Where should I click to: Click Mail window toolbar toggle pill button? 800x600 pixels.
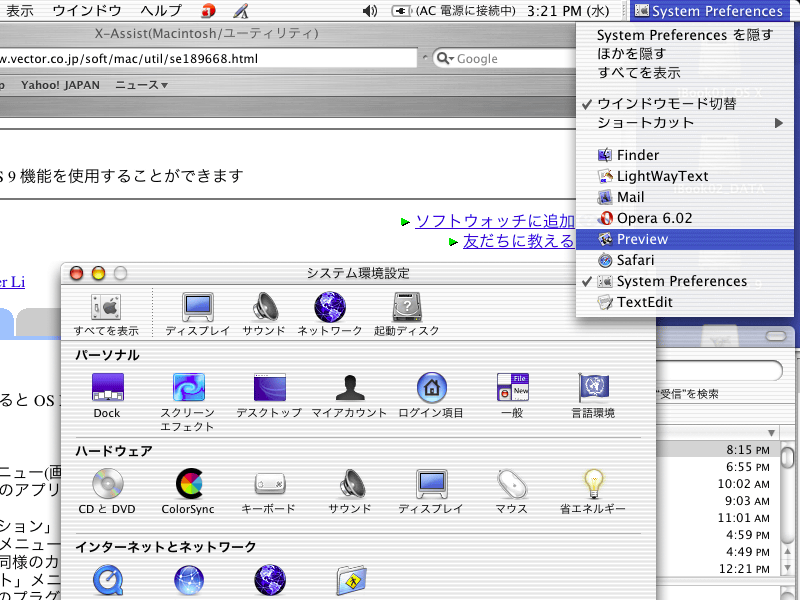[x=776, y=335]
